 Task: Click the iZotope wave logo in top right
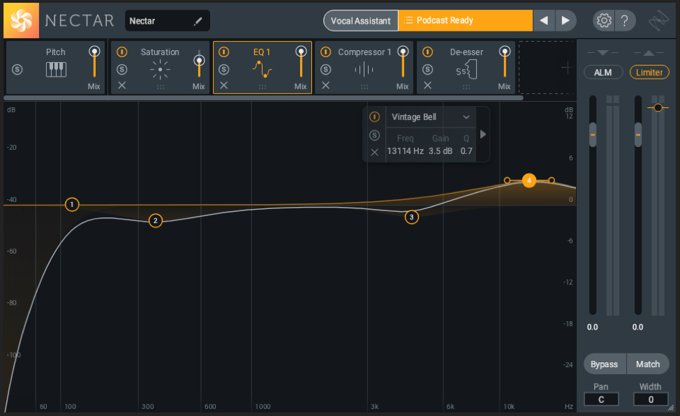click(658, 20)
